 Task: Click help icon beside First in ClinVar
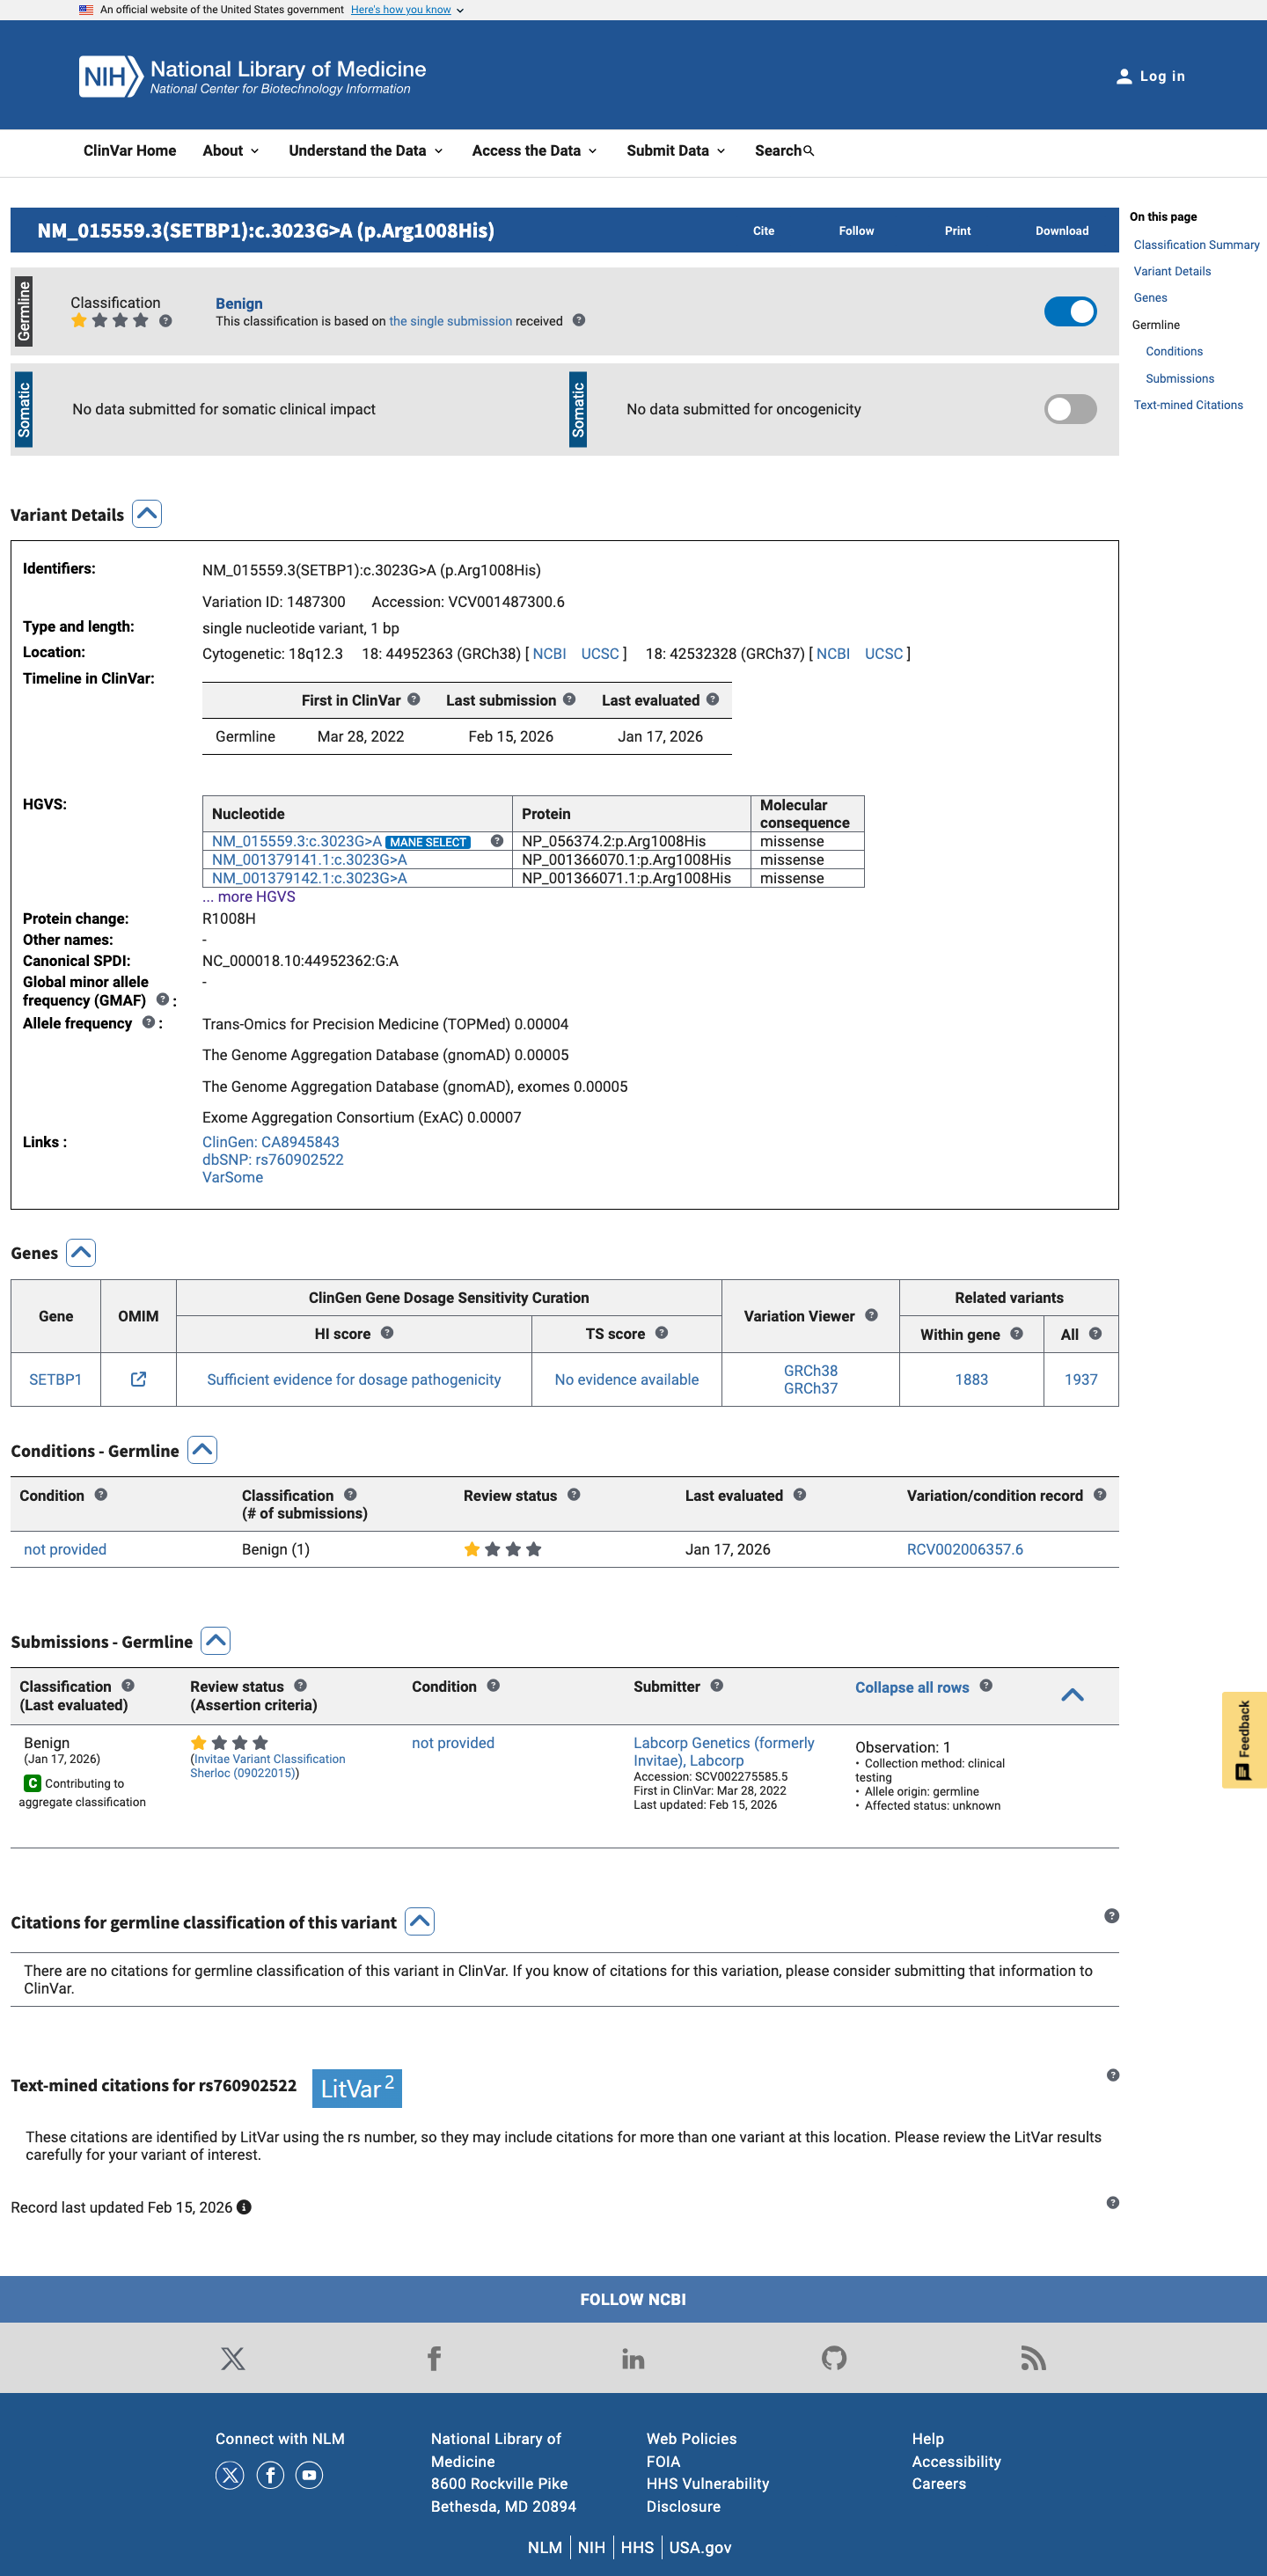pos(414,700)
